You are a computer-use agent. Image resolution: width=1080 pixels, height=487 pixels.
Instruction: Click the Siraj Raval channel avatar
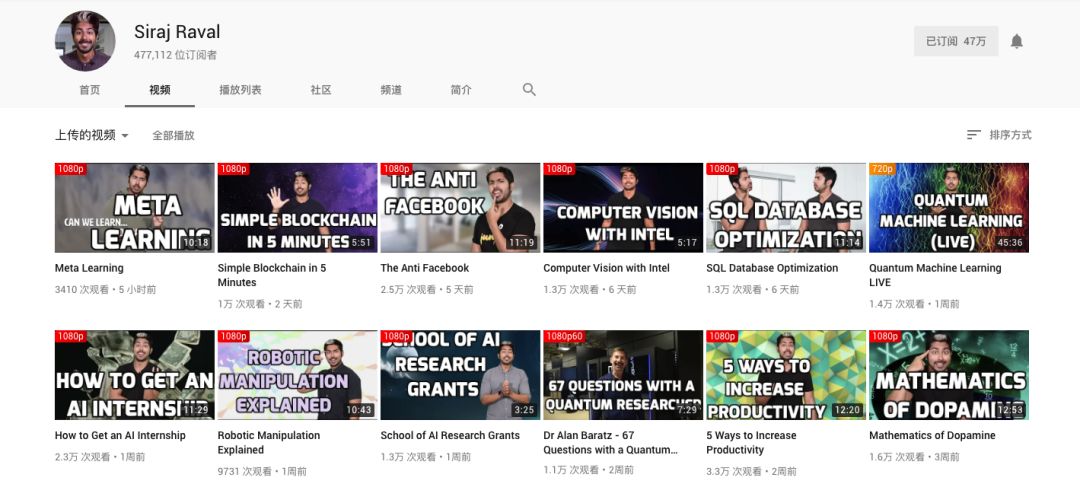coord(85,41)
